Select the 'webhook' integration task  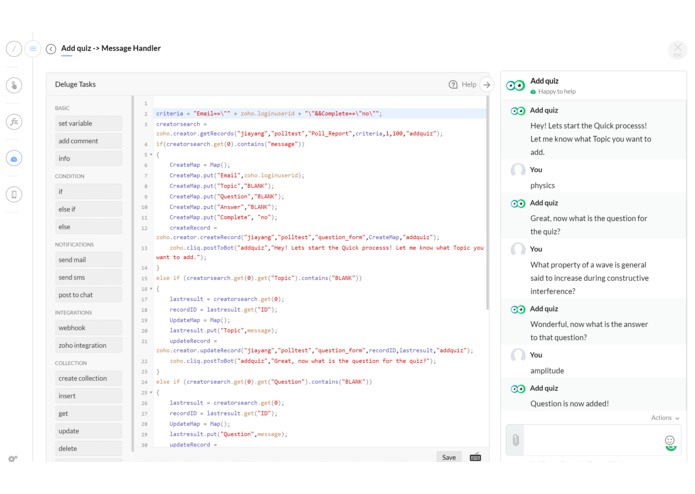point(88,328)
